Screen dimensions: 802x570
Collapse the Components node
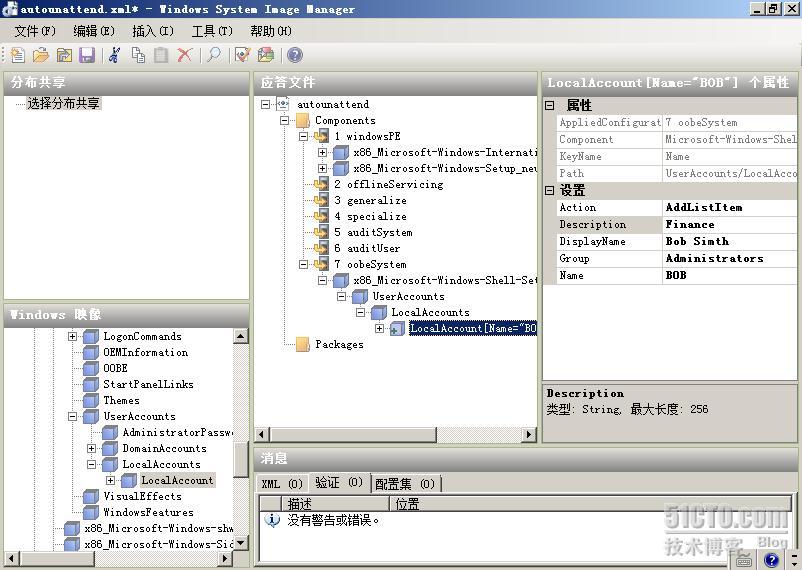point(284,121)
